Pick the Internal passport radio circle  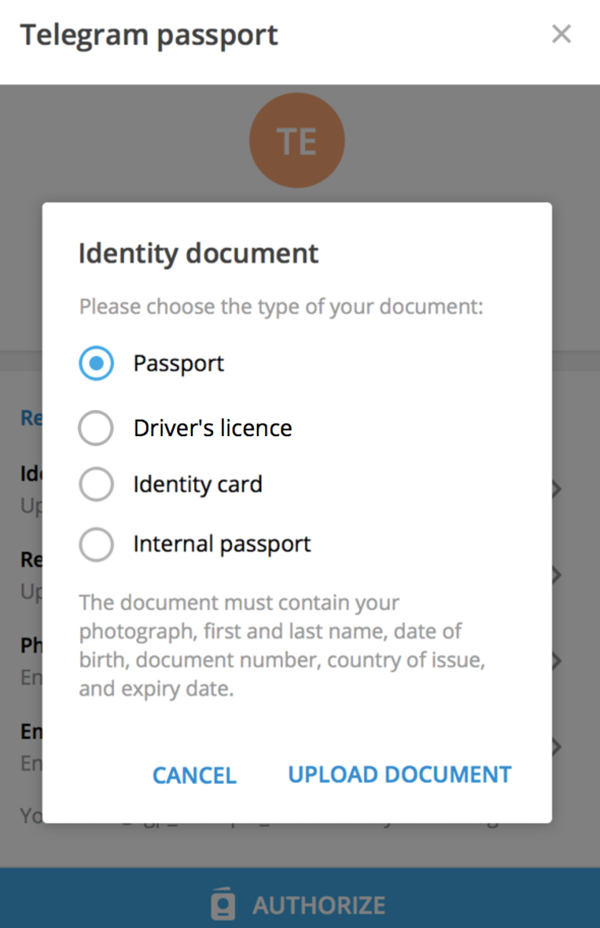96,545
